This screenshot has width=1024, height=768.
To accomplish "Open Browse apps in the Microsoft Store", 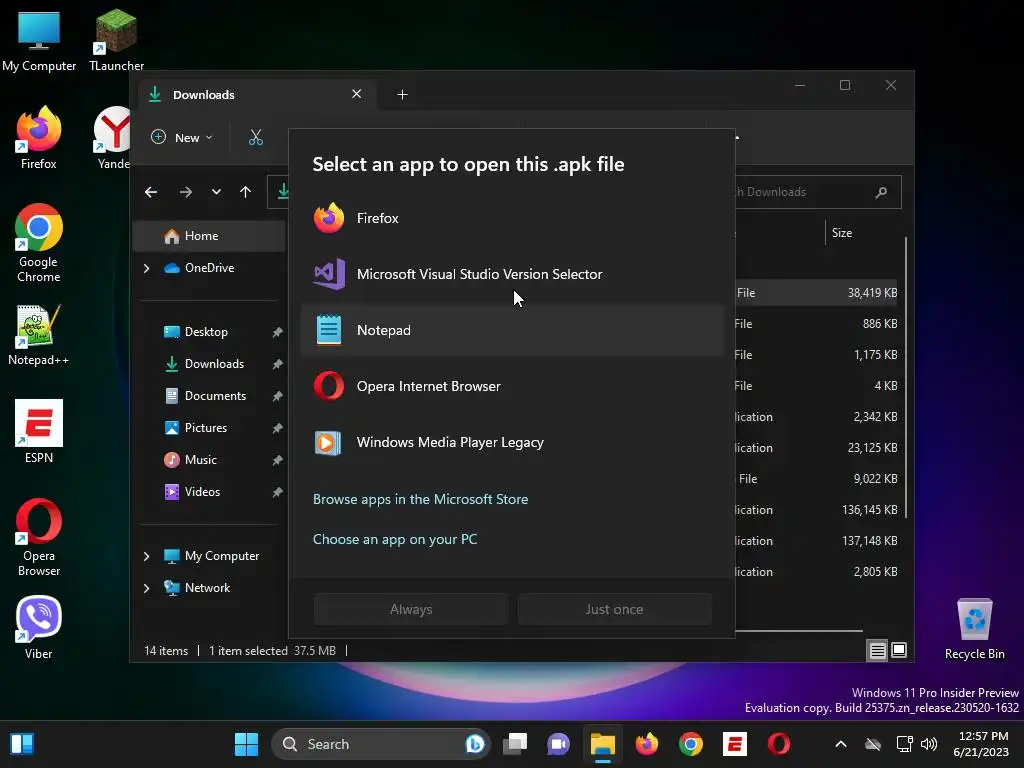I will [421, 499].
